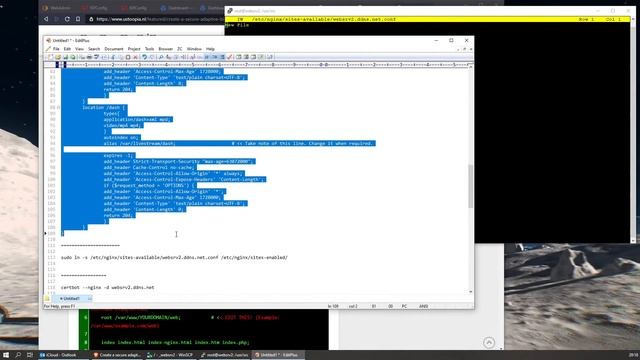
Task: Open the Windows Start menu
Action: pyautogui.click(x=6, y=355)
